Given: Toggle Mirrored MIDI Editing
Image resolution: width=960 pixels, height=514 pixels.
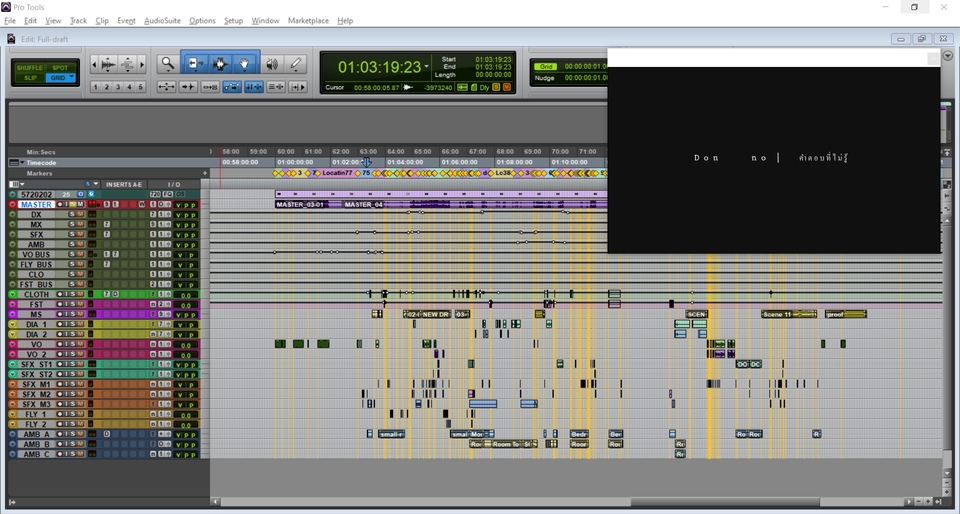Looking at the screenshot, I should [210, 87].
